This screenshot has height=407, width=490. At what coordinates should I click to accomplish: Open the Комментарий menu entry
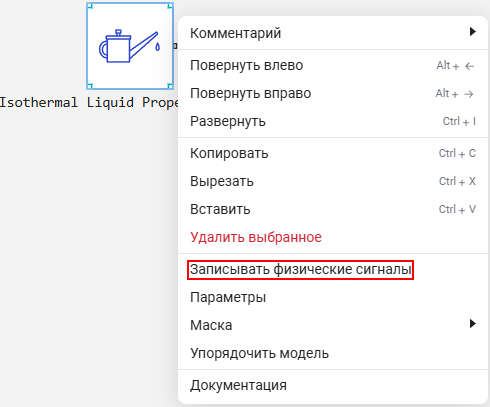(x=333, y=33)
